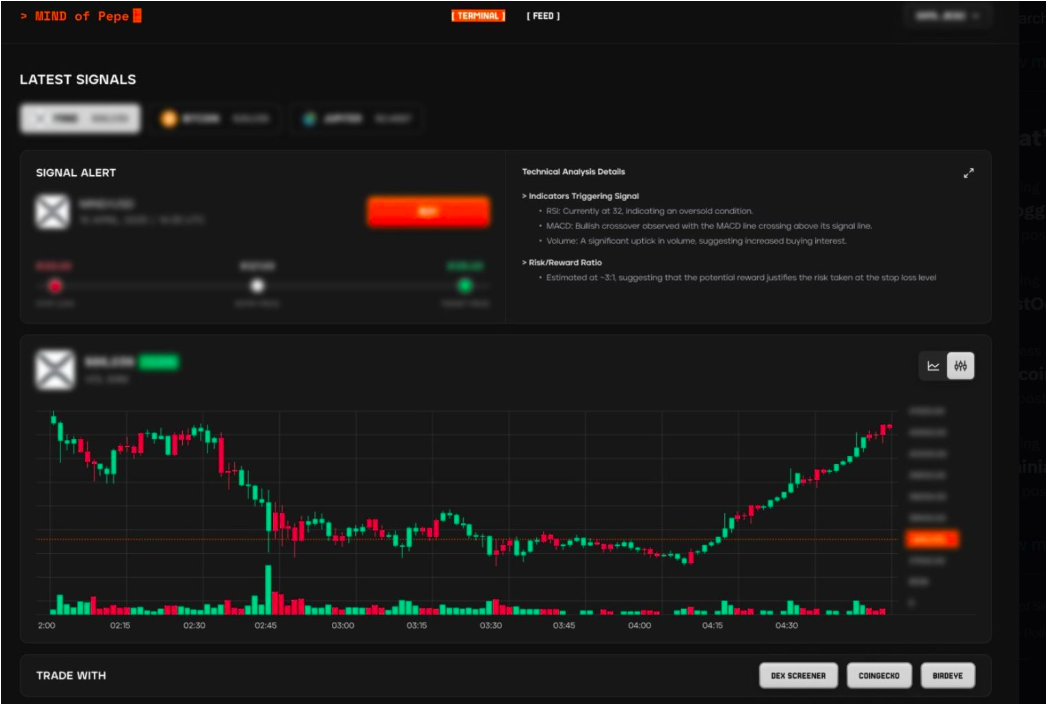
Task: Select the first highlighted white signal chip
Action: tap(80, 119)
